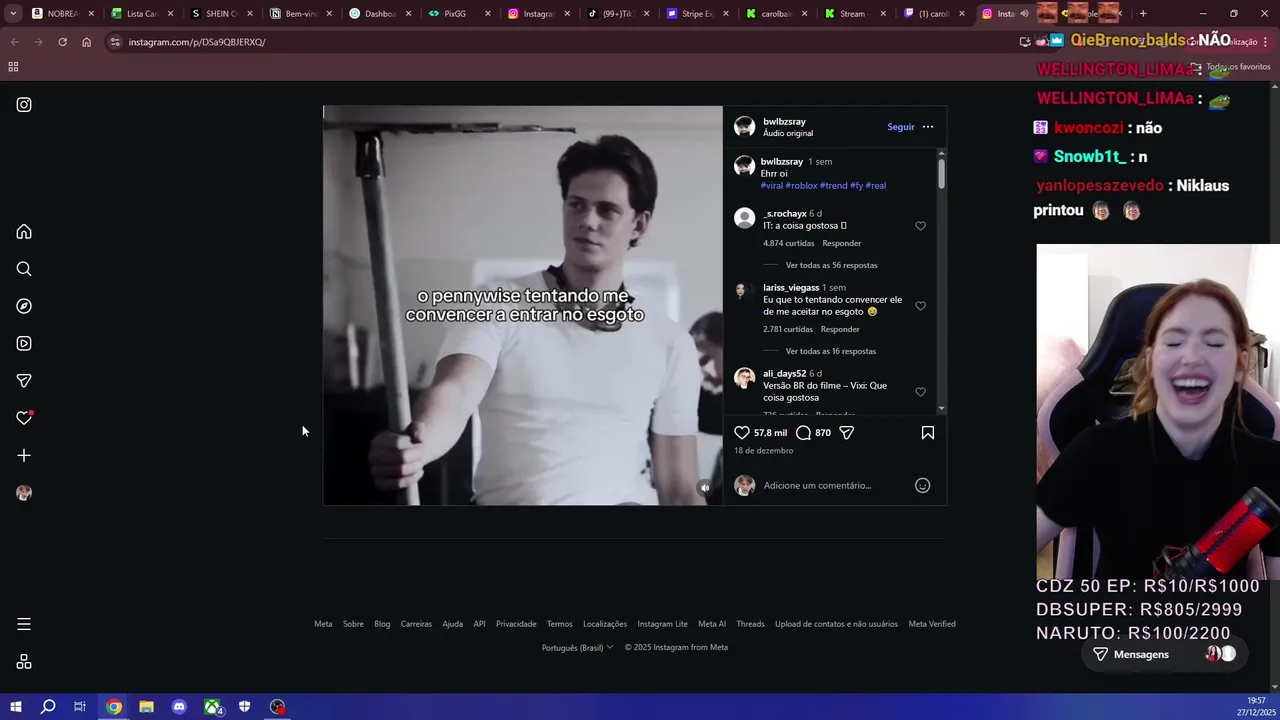This screenshot has width=1280, height=720.
Task: View 4.874 curtidas on comment
Action: [x=788, y=243]
